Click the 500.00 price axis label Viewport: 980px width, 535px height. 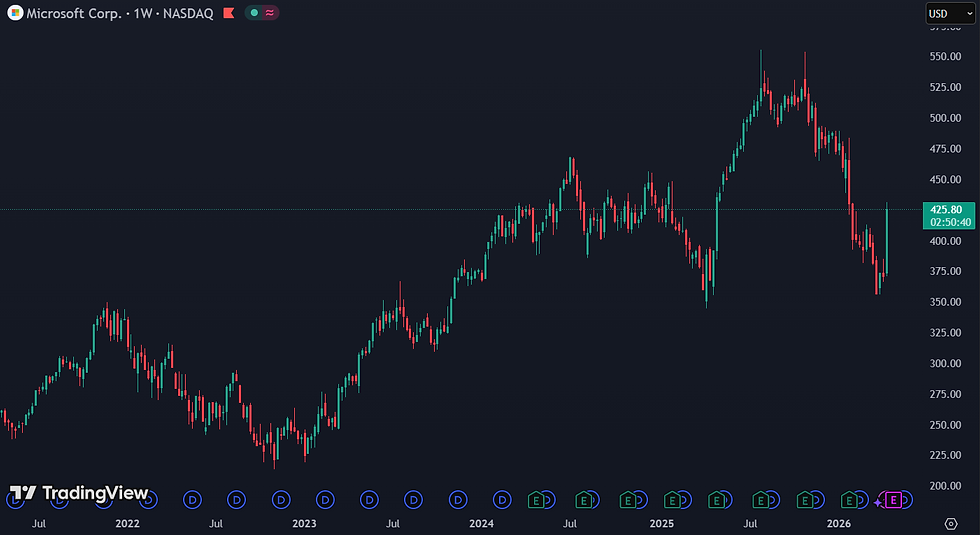click(x=946, y=118)
